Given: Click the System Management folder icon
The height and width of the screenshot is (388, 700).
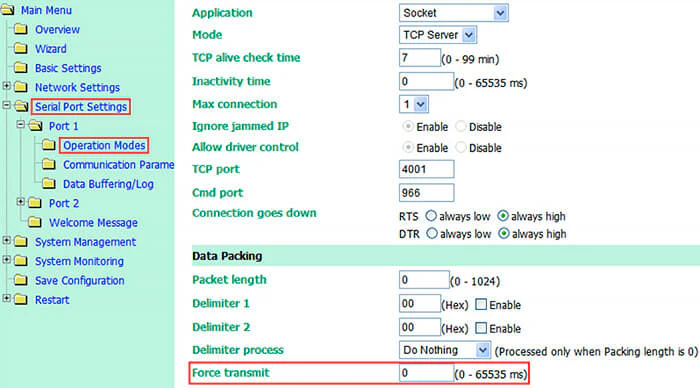Looking at the screenshot, I should [21, 242].
